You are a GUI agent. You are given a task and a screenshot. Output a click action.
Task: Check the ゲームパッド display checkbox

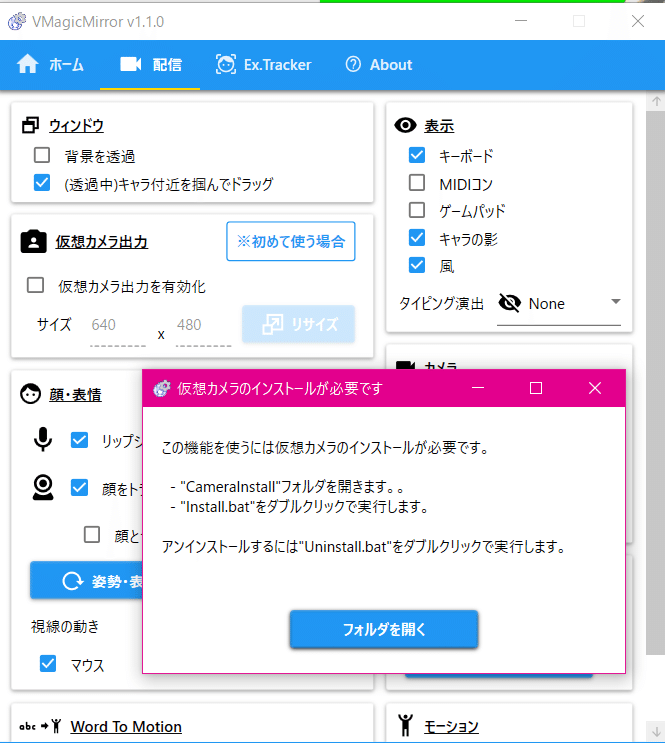coord(417,210)
